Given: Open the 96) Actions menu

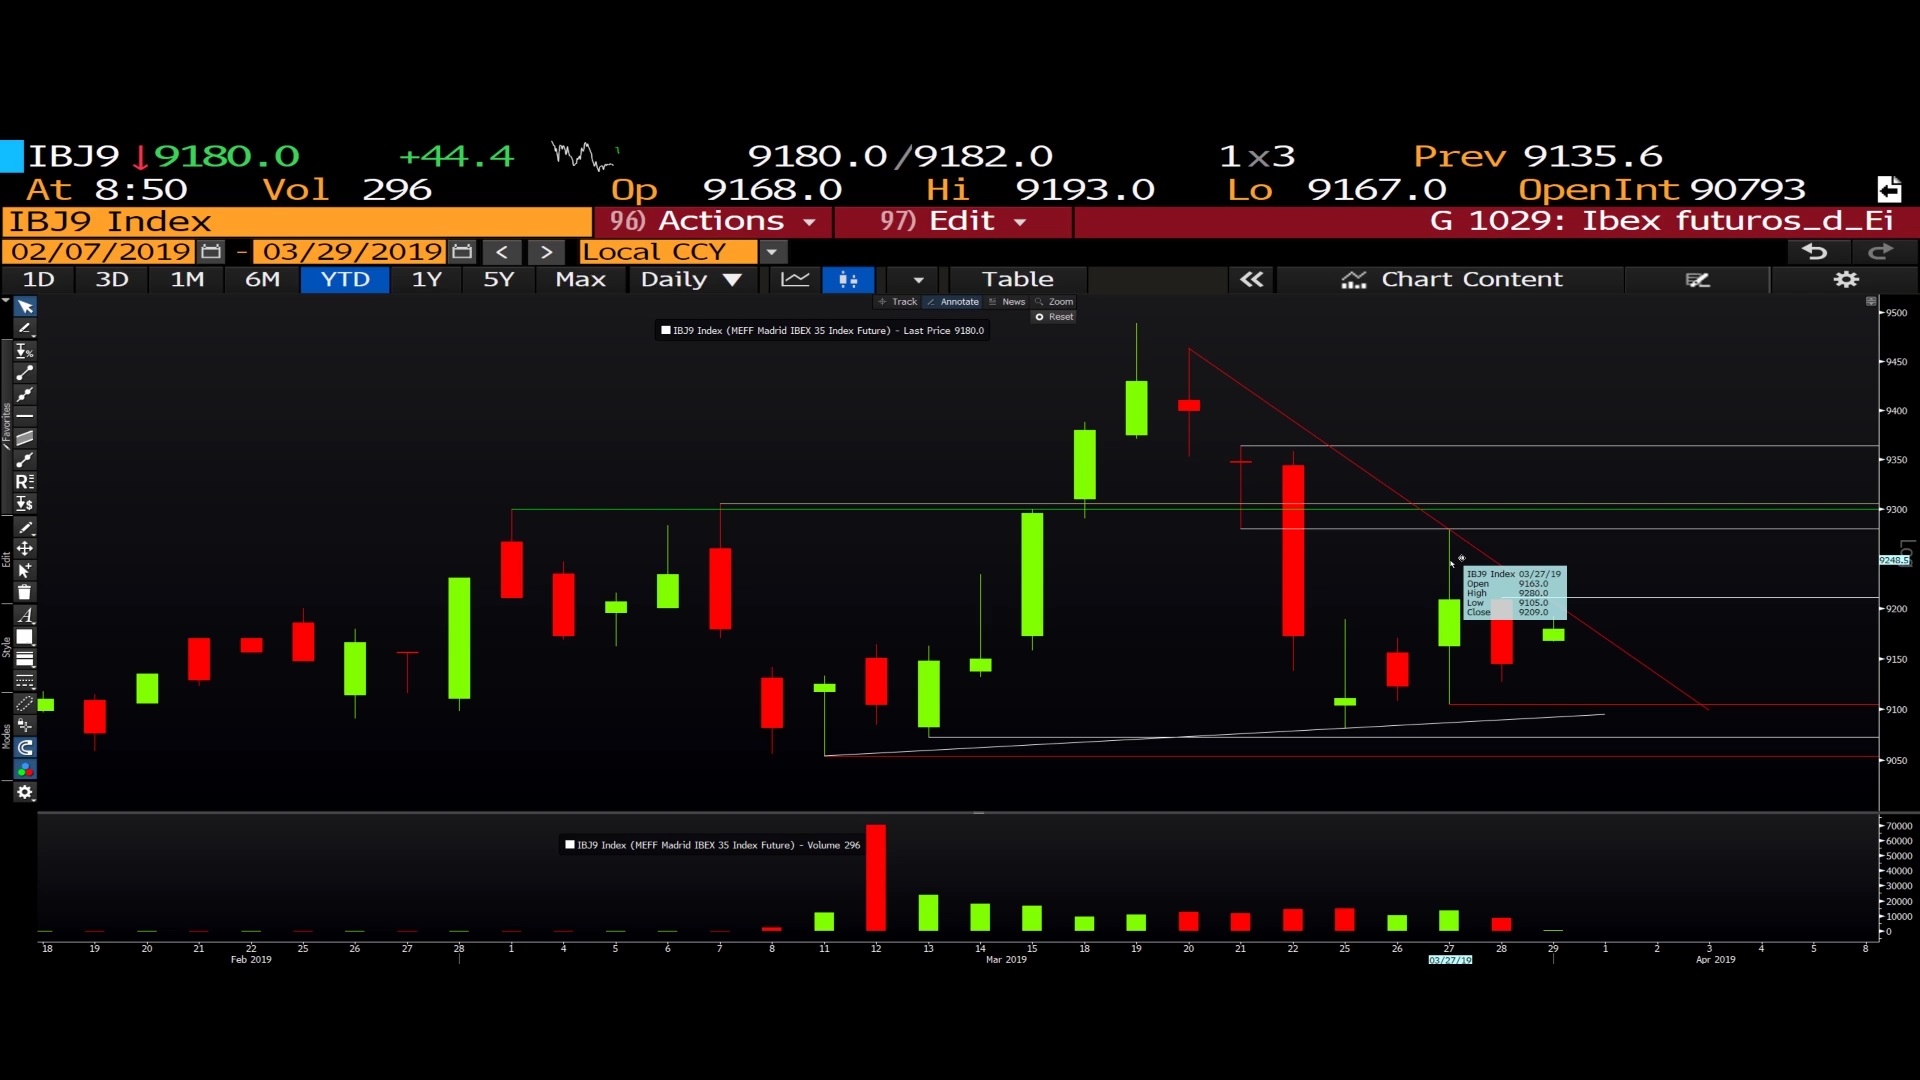Looking at the screenshot, I should pyautogui.click(x=713, y=221).
